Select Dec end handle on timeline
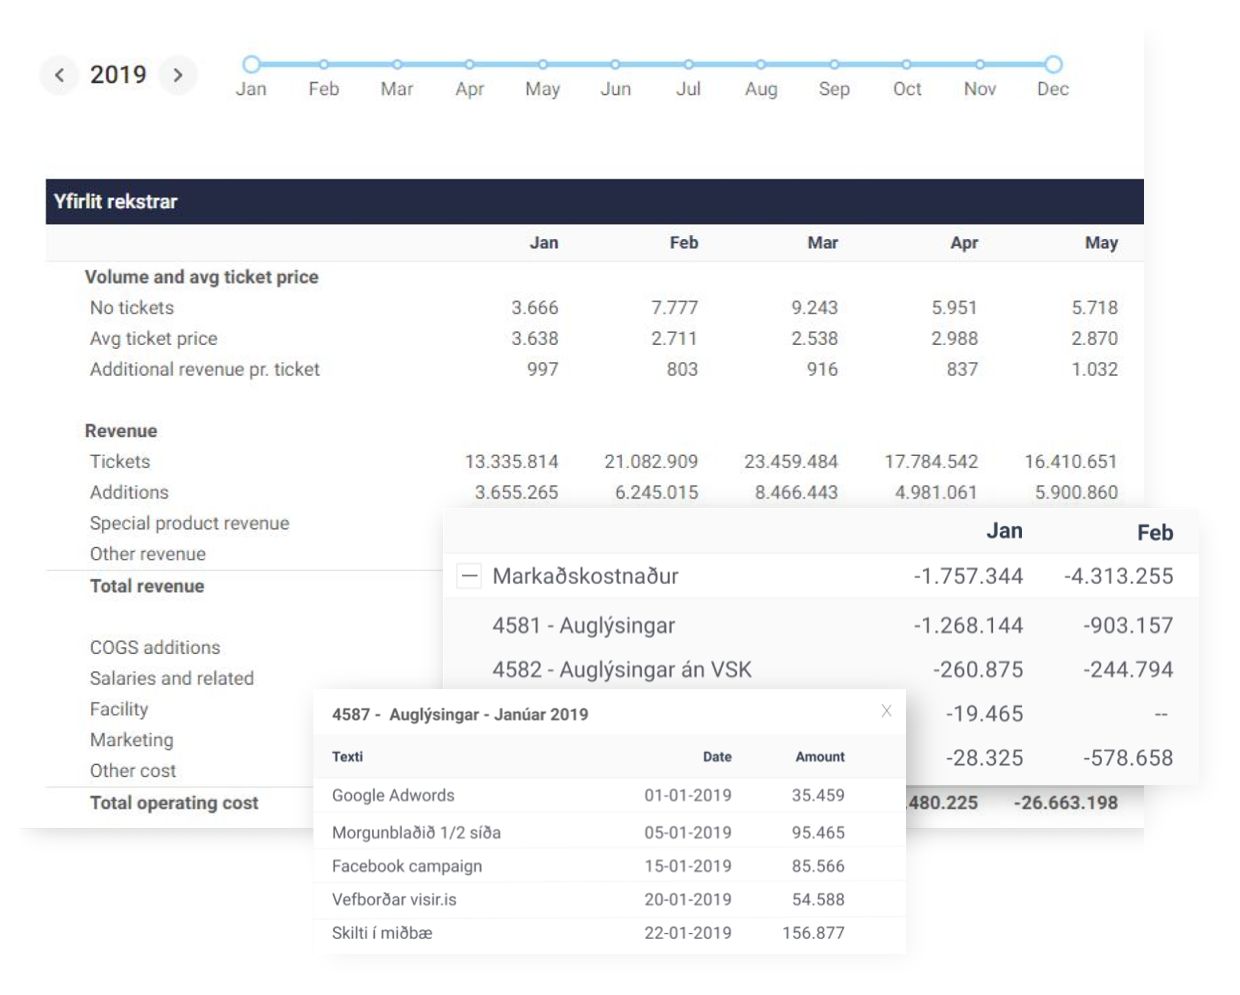 1053,64
